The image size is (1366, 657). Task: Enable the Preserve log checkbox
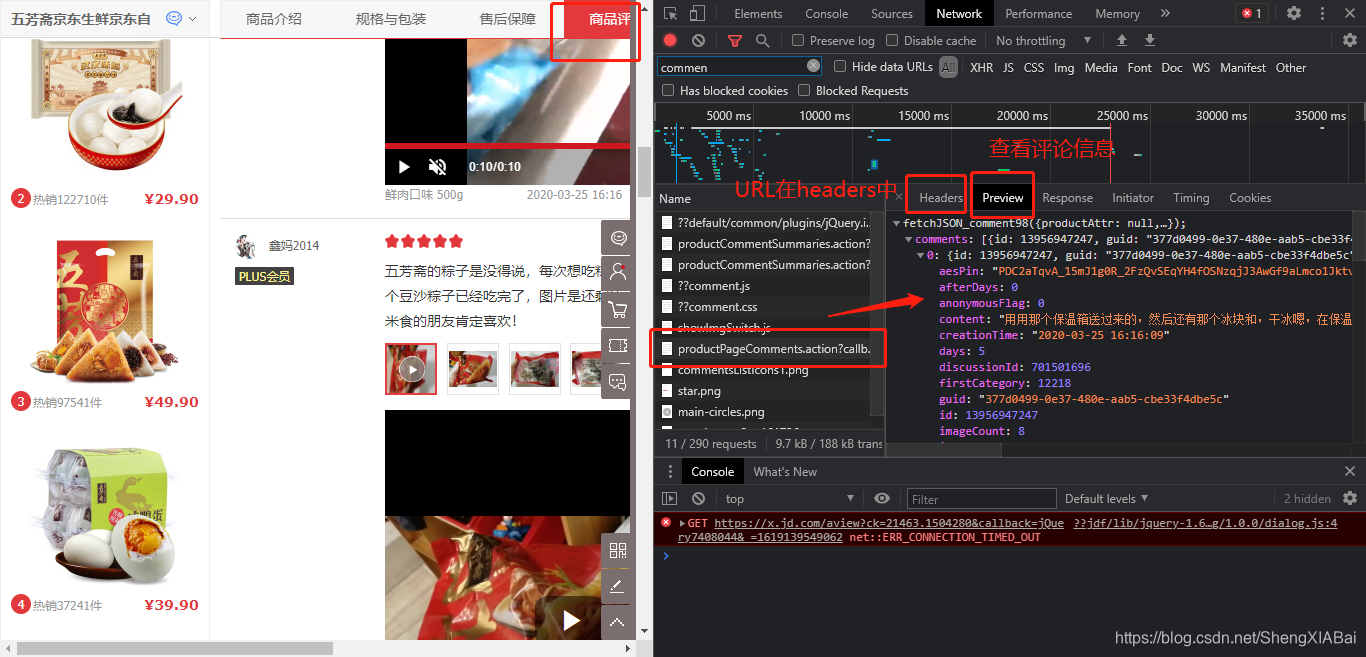pos(798,40)
